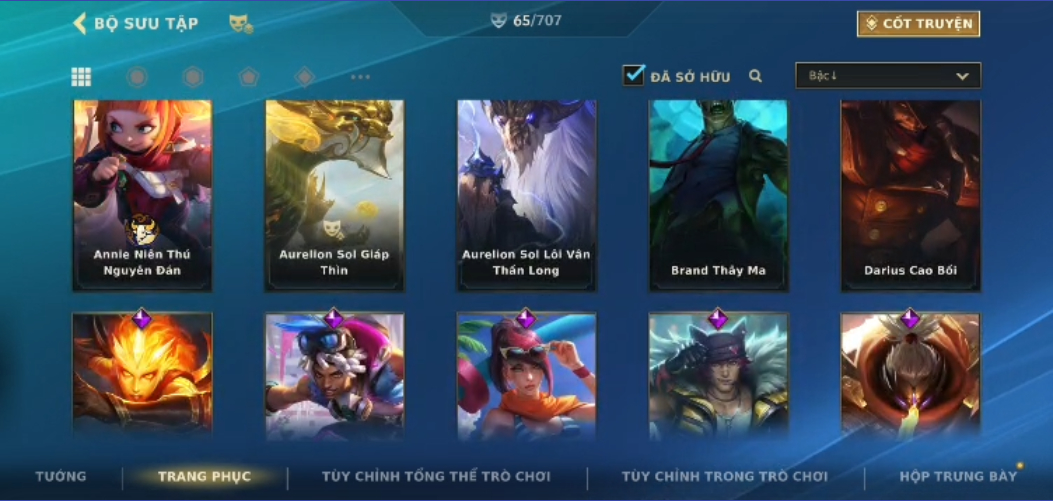Select the Brand Thây Ma skin card
Screen dimensions: 1053x501
point(719,195)
